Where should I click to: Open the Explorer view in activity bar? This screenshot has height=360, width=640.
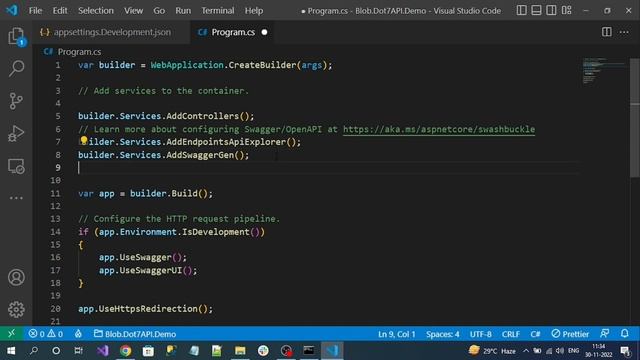click(x=16, y=36)
